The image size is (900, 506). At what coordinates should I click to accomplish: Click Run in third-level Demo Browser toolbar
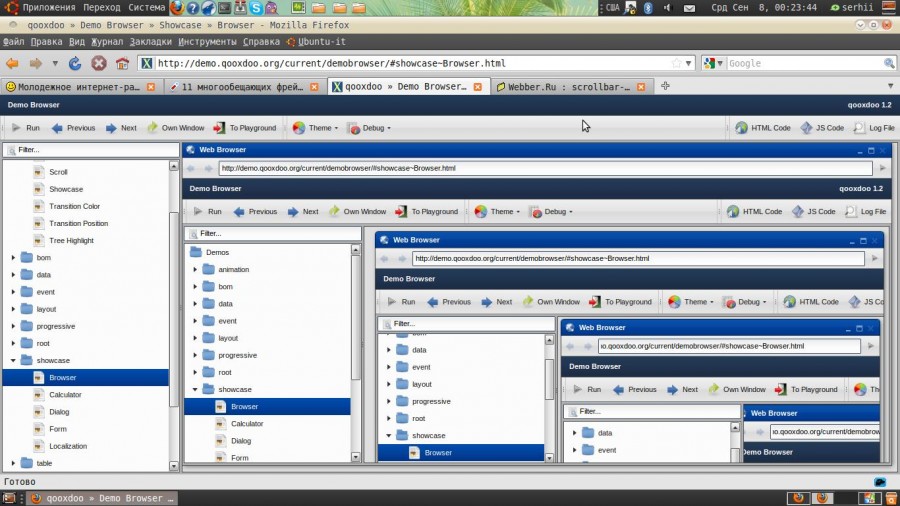tap(401, 302)
